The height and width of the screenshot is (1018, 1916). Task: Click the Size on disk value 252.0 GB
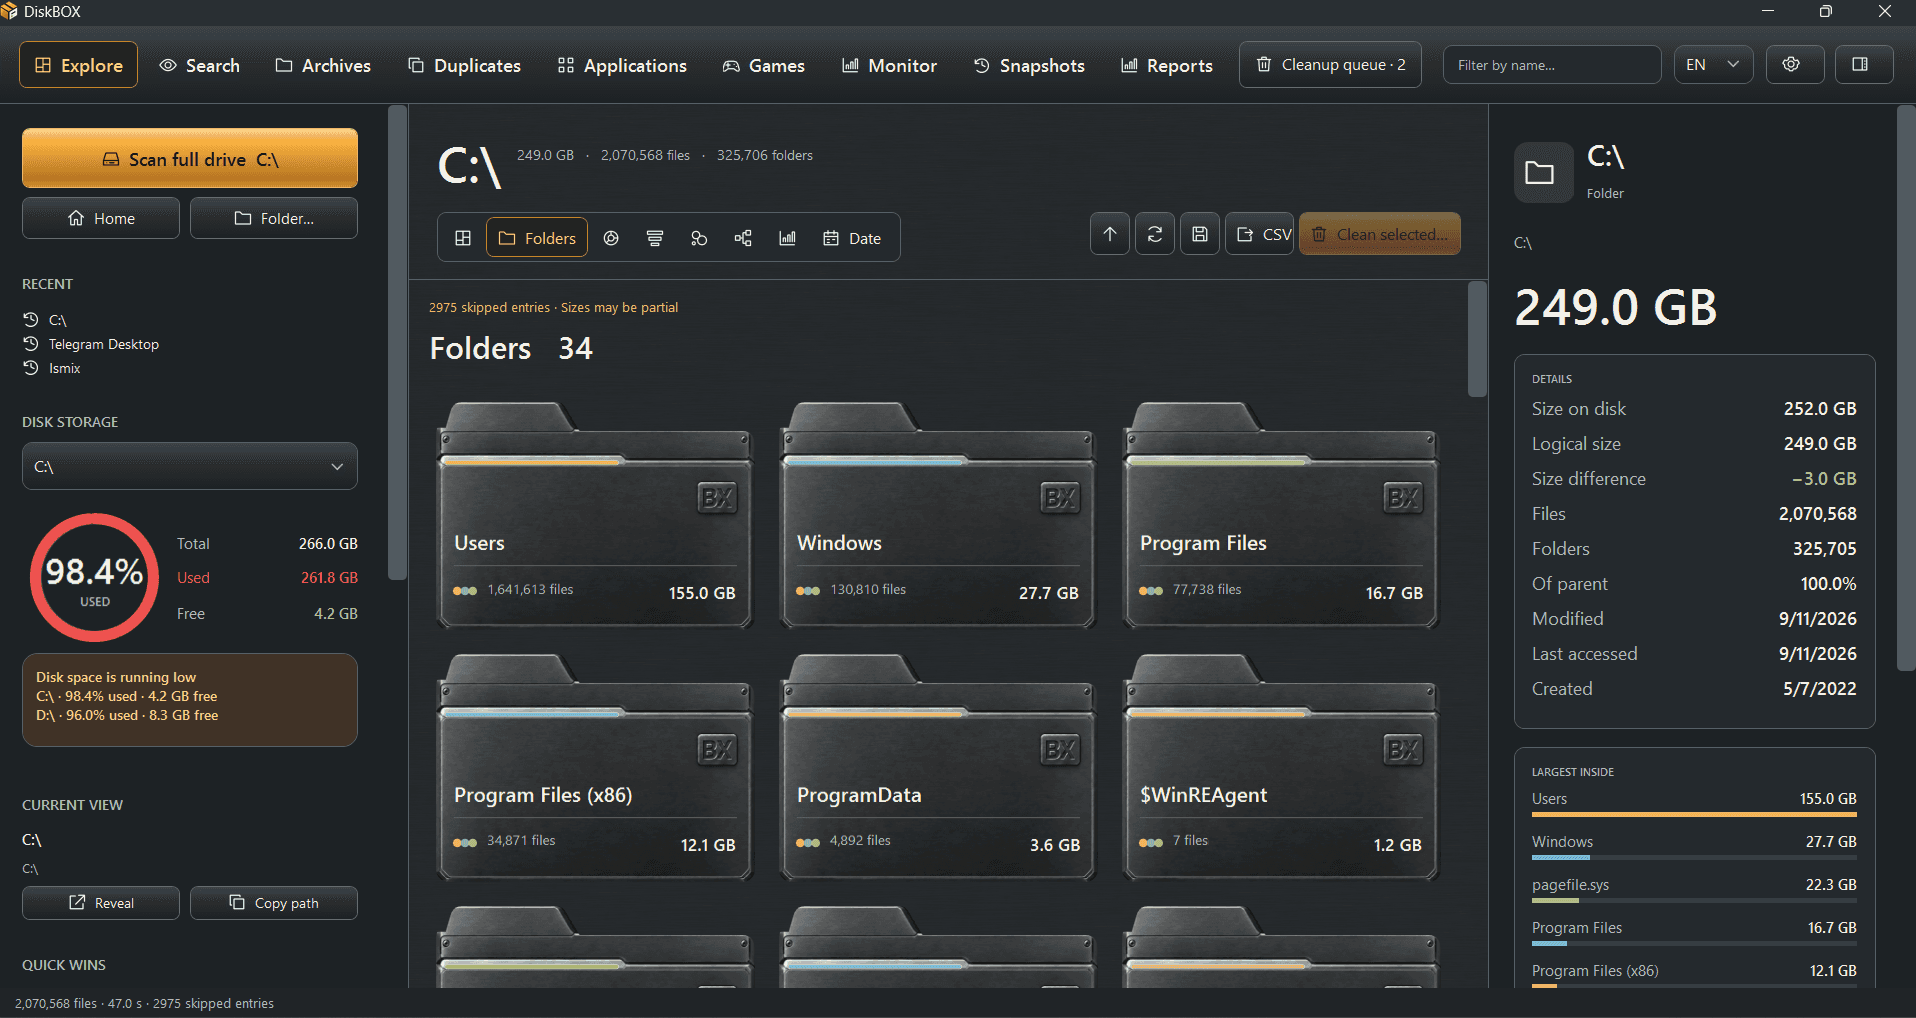click(1820, 408)
